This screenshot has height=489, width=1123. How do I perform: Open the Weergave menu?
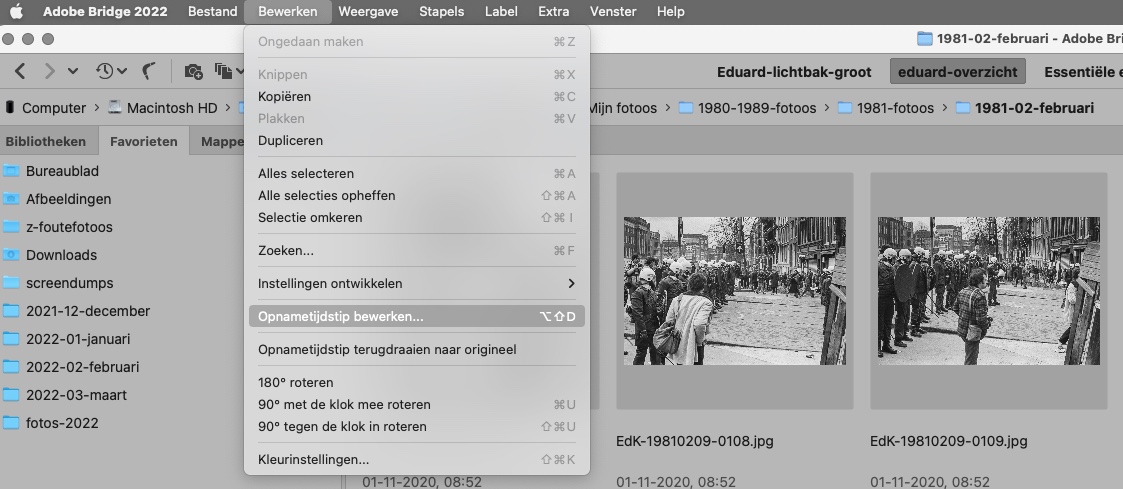click(368, 12)
